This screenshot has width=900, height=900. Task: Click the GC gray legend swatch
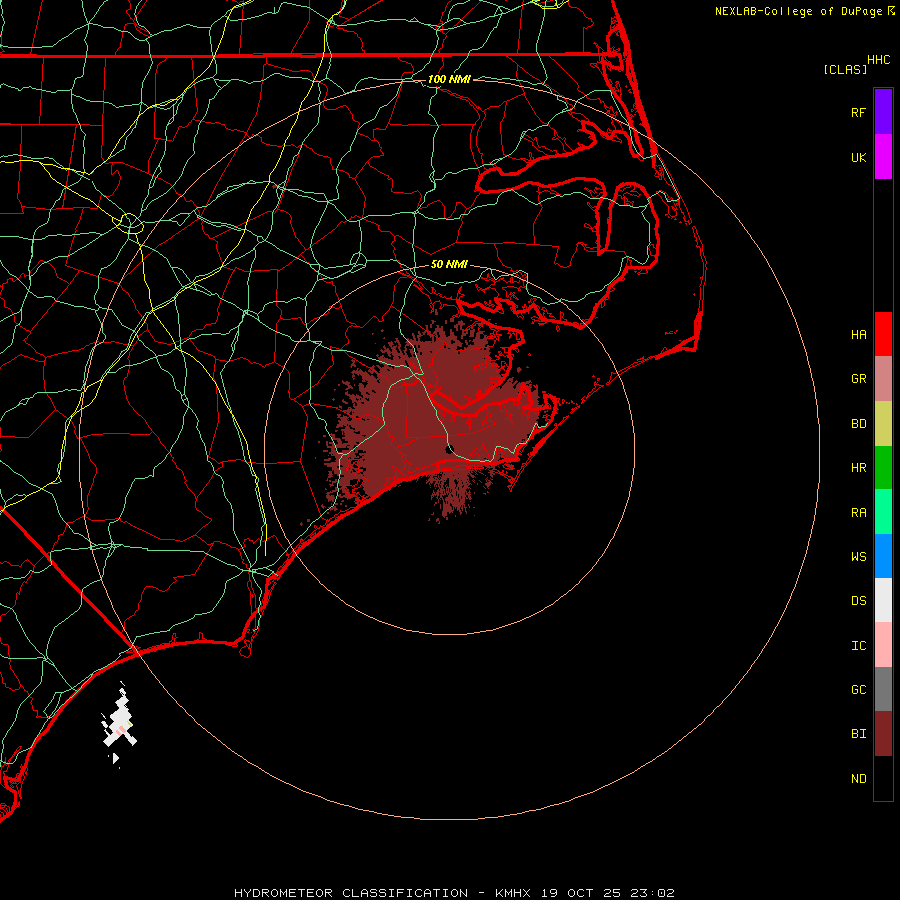[x=883, y=689]
